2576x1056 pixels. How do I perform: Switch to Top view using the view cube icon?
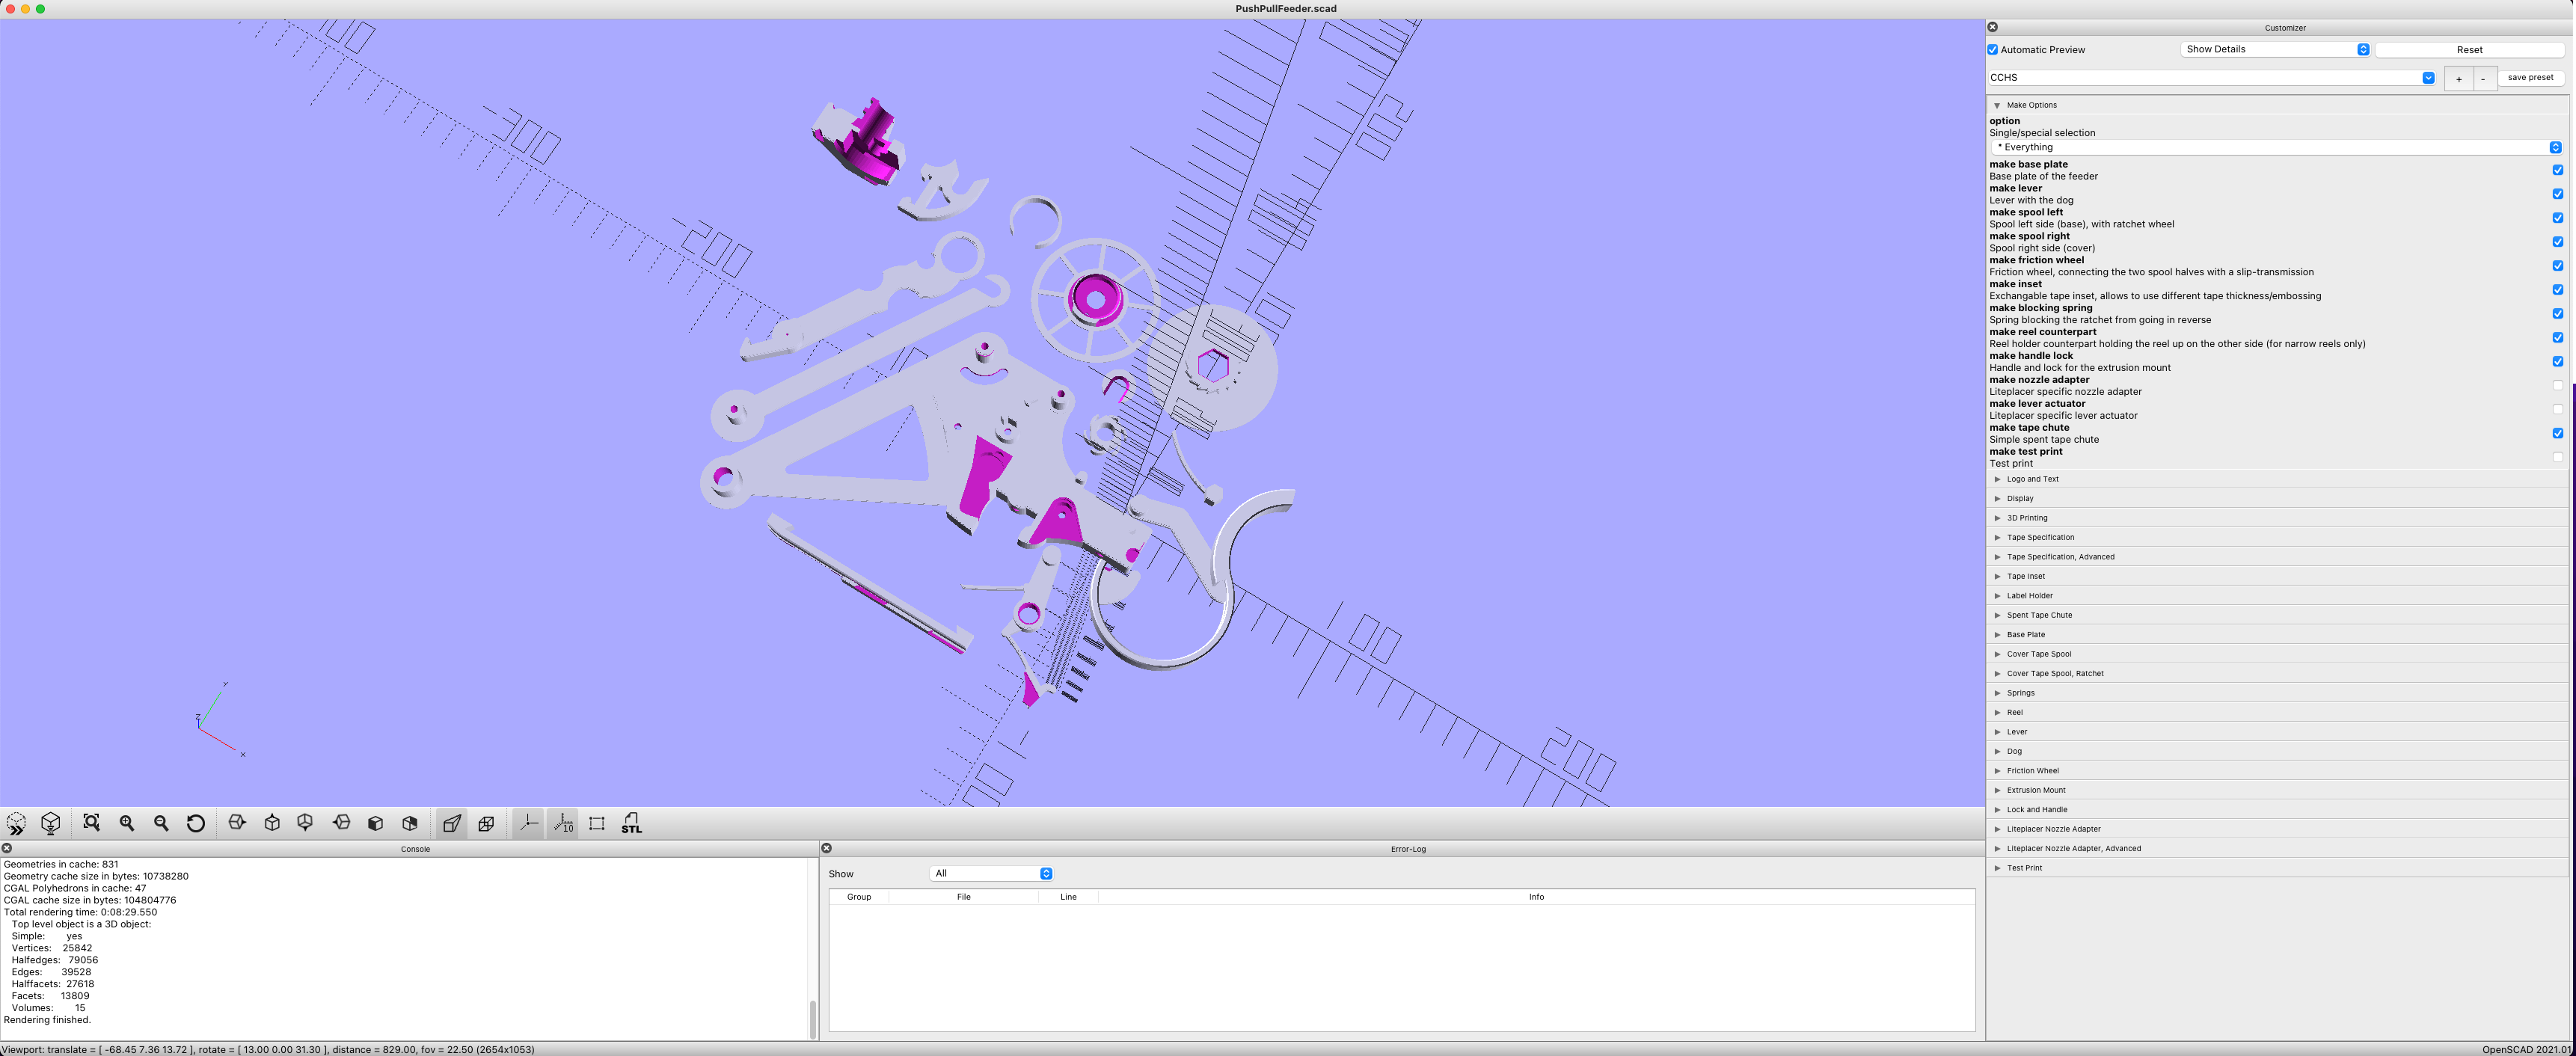271,823
